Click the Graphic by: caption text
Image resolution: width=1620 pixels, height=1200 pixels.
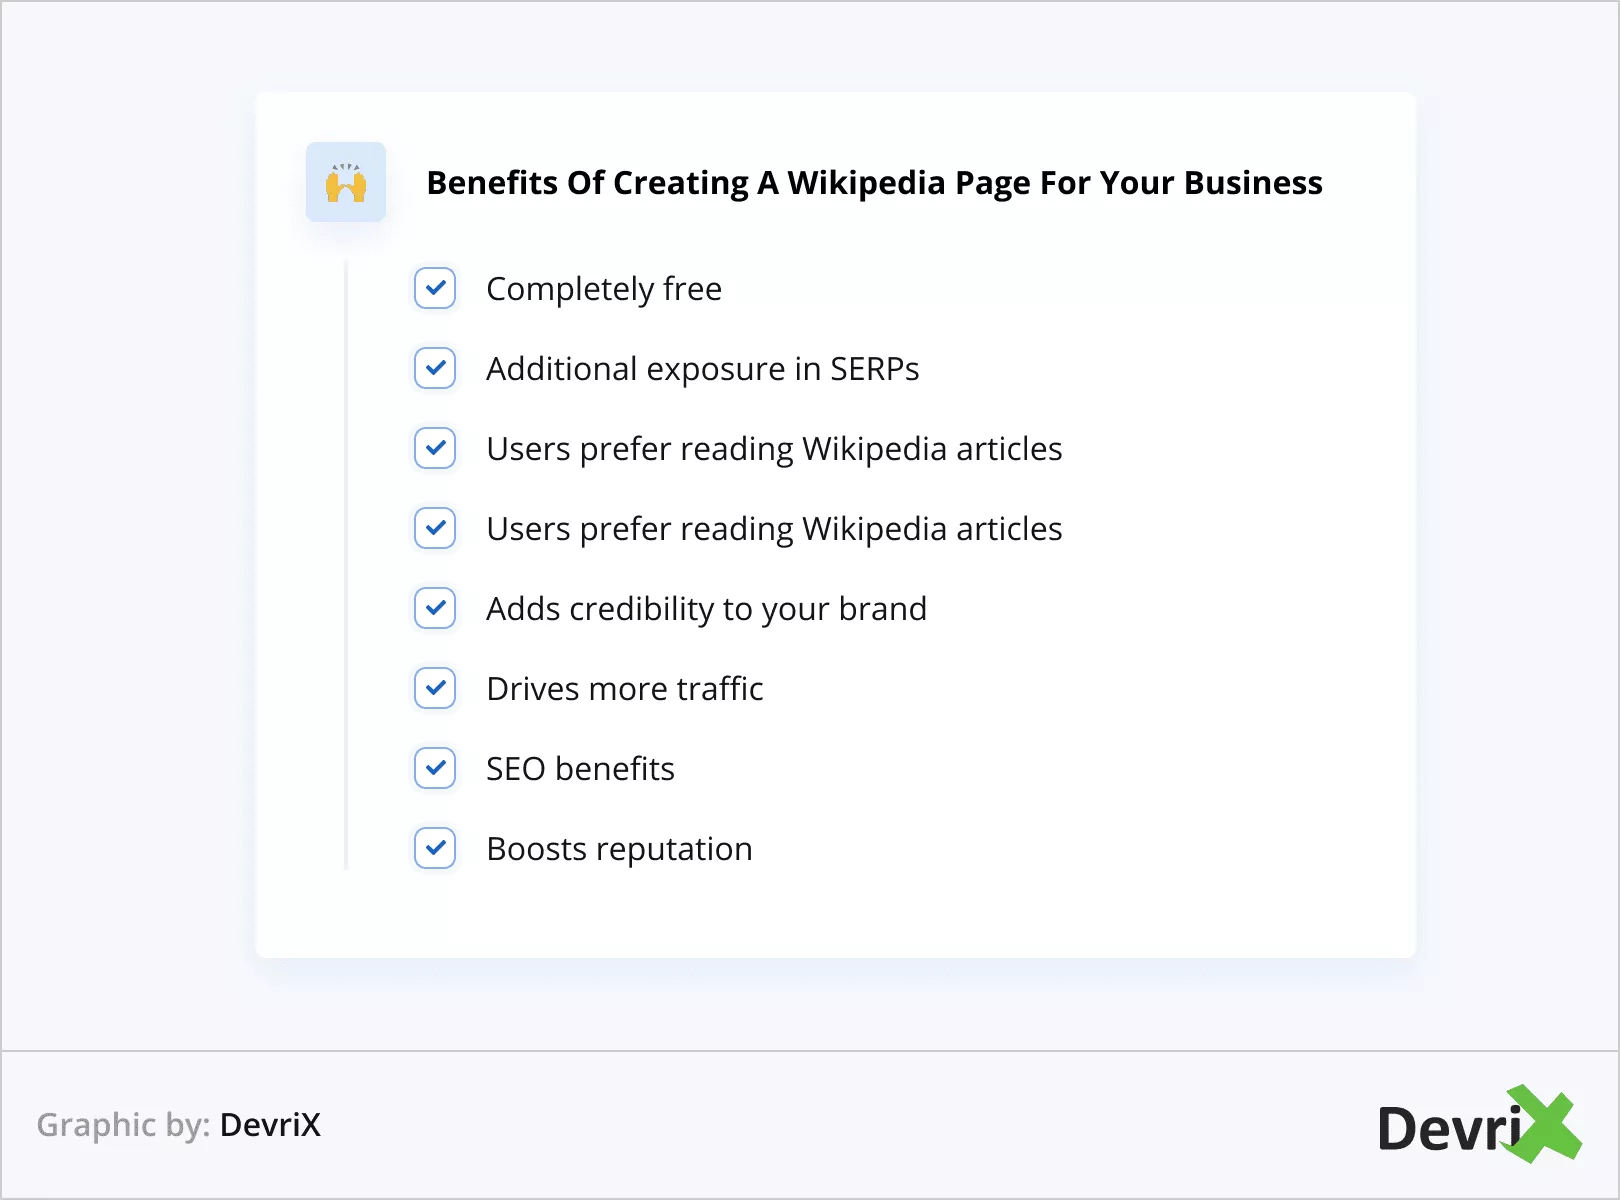(123, 1125)
